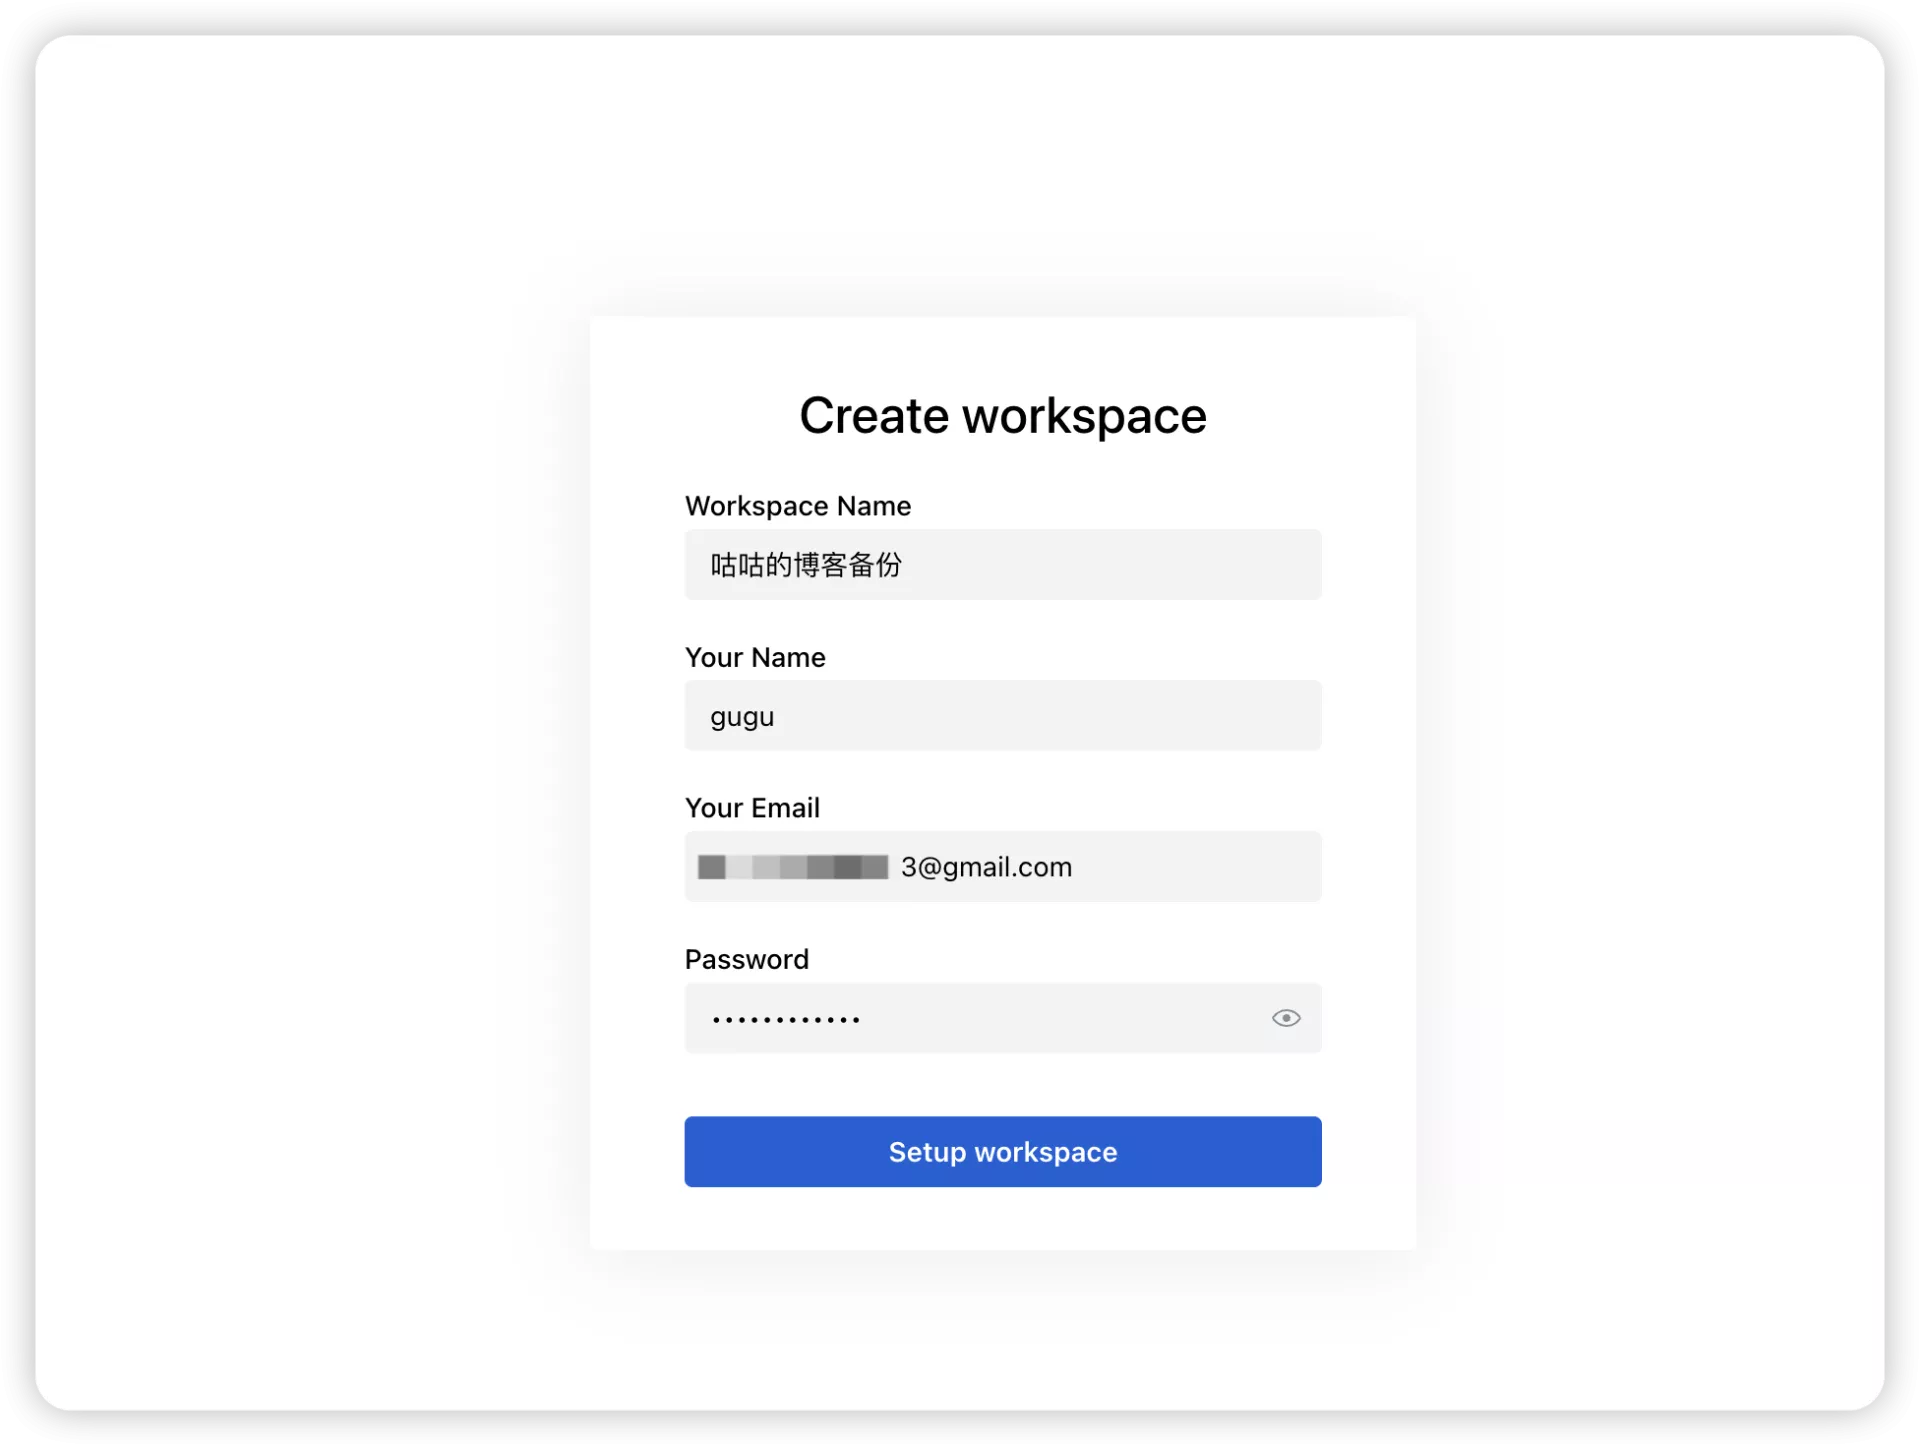The width and height of the screenshot is (1920, 1445).
Task: Focus the Workspace Name input field
Action: click(1002, 565)
